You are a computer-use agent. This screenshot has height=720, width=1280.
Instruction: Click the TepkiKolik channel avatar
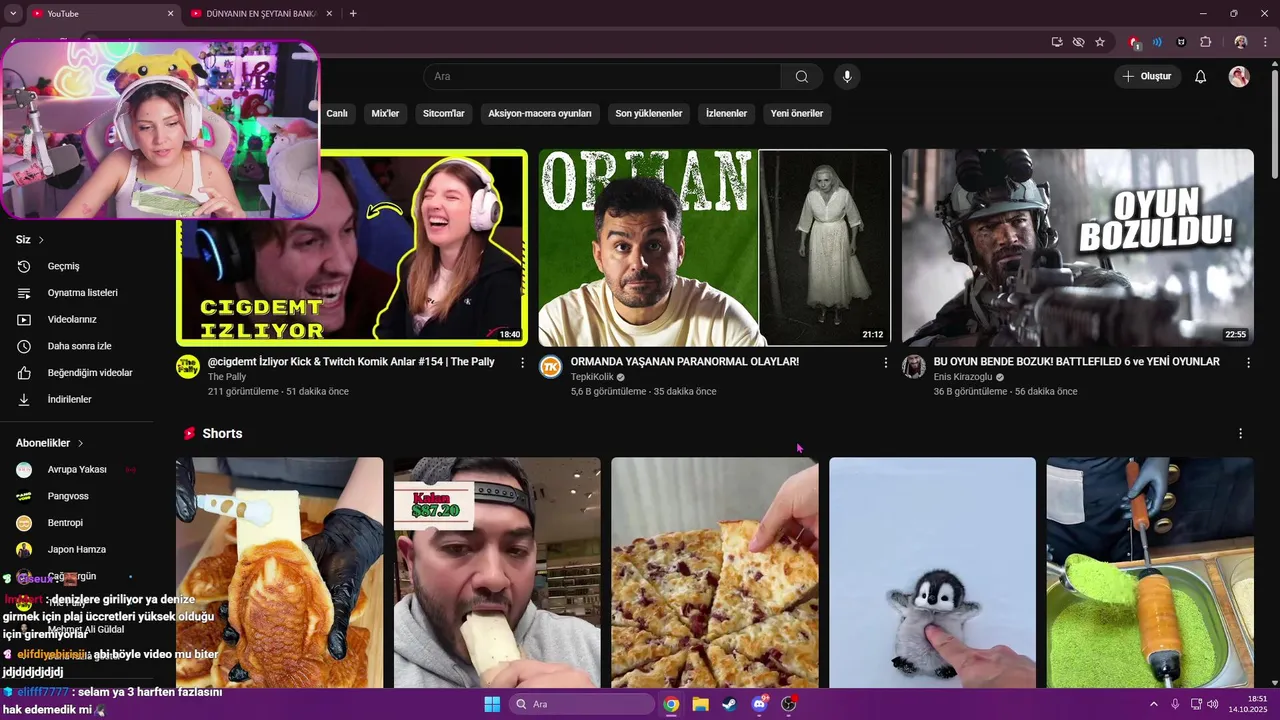tap(551, 367)
